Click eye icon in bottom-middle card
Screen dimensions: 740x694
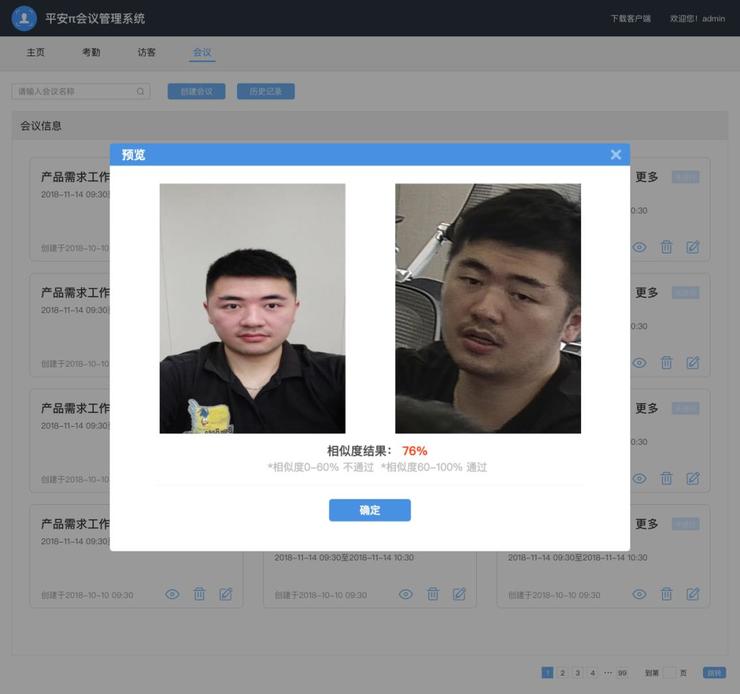coord(405,594)
